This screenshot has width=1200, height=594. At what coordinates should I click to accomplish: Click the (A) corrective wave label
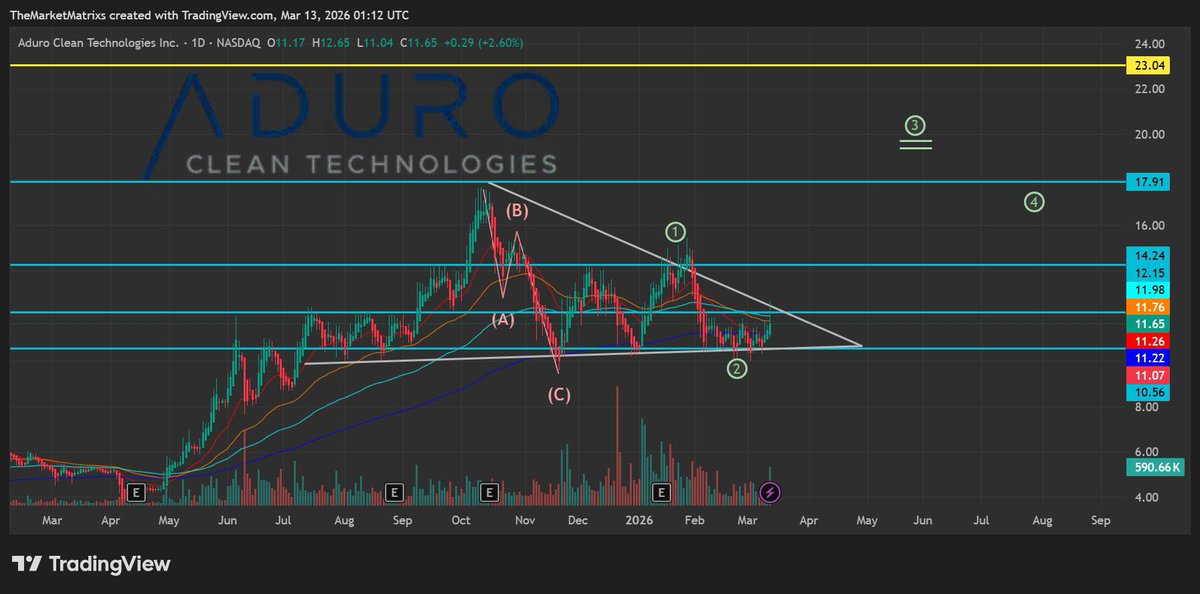point(502,320)
